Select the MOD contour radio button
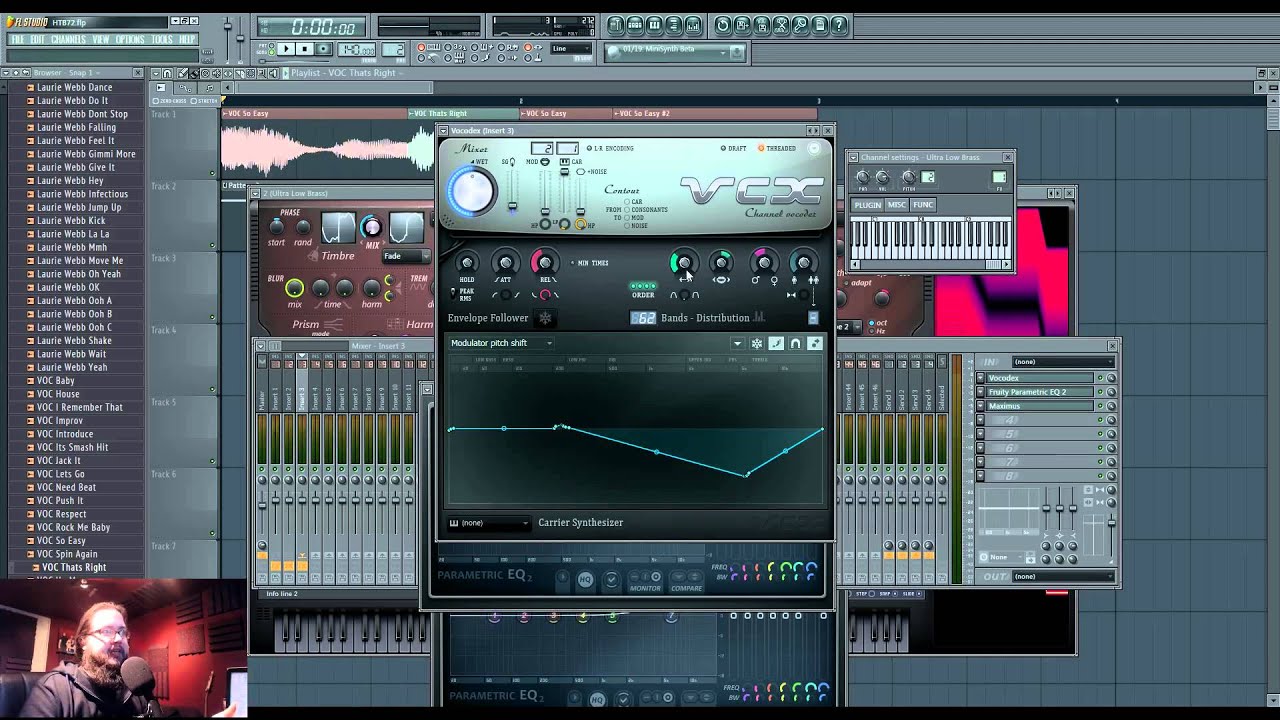Screen dimensions: 1280x720 coord(628,218)
